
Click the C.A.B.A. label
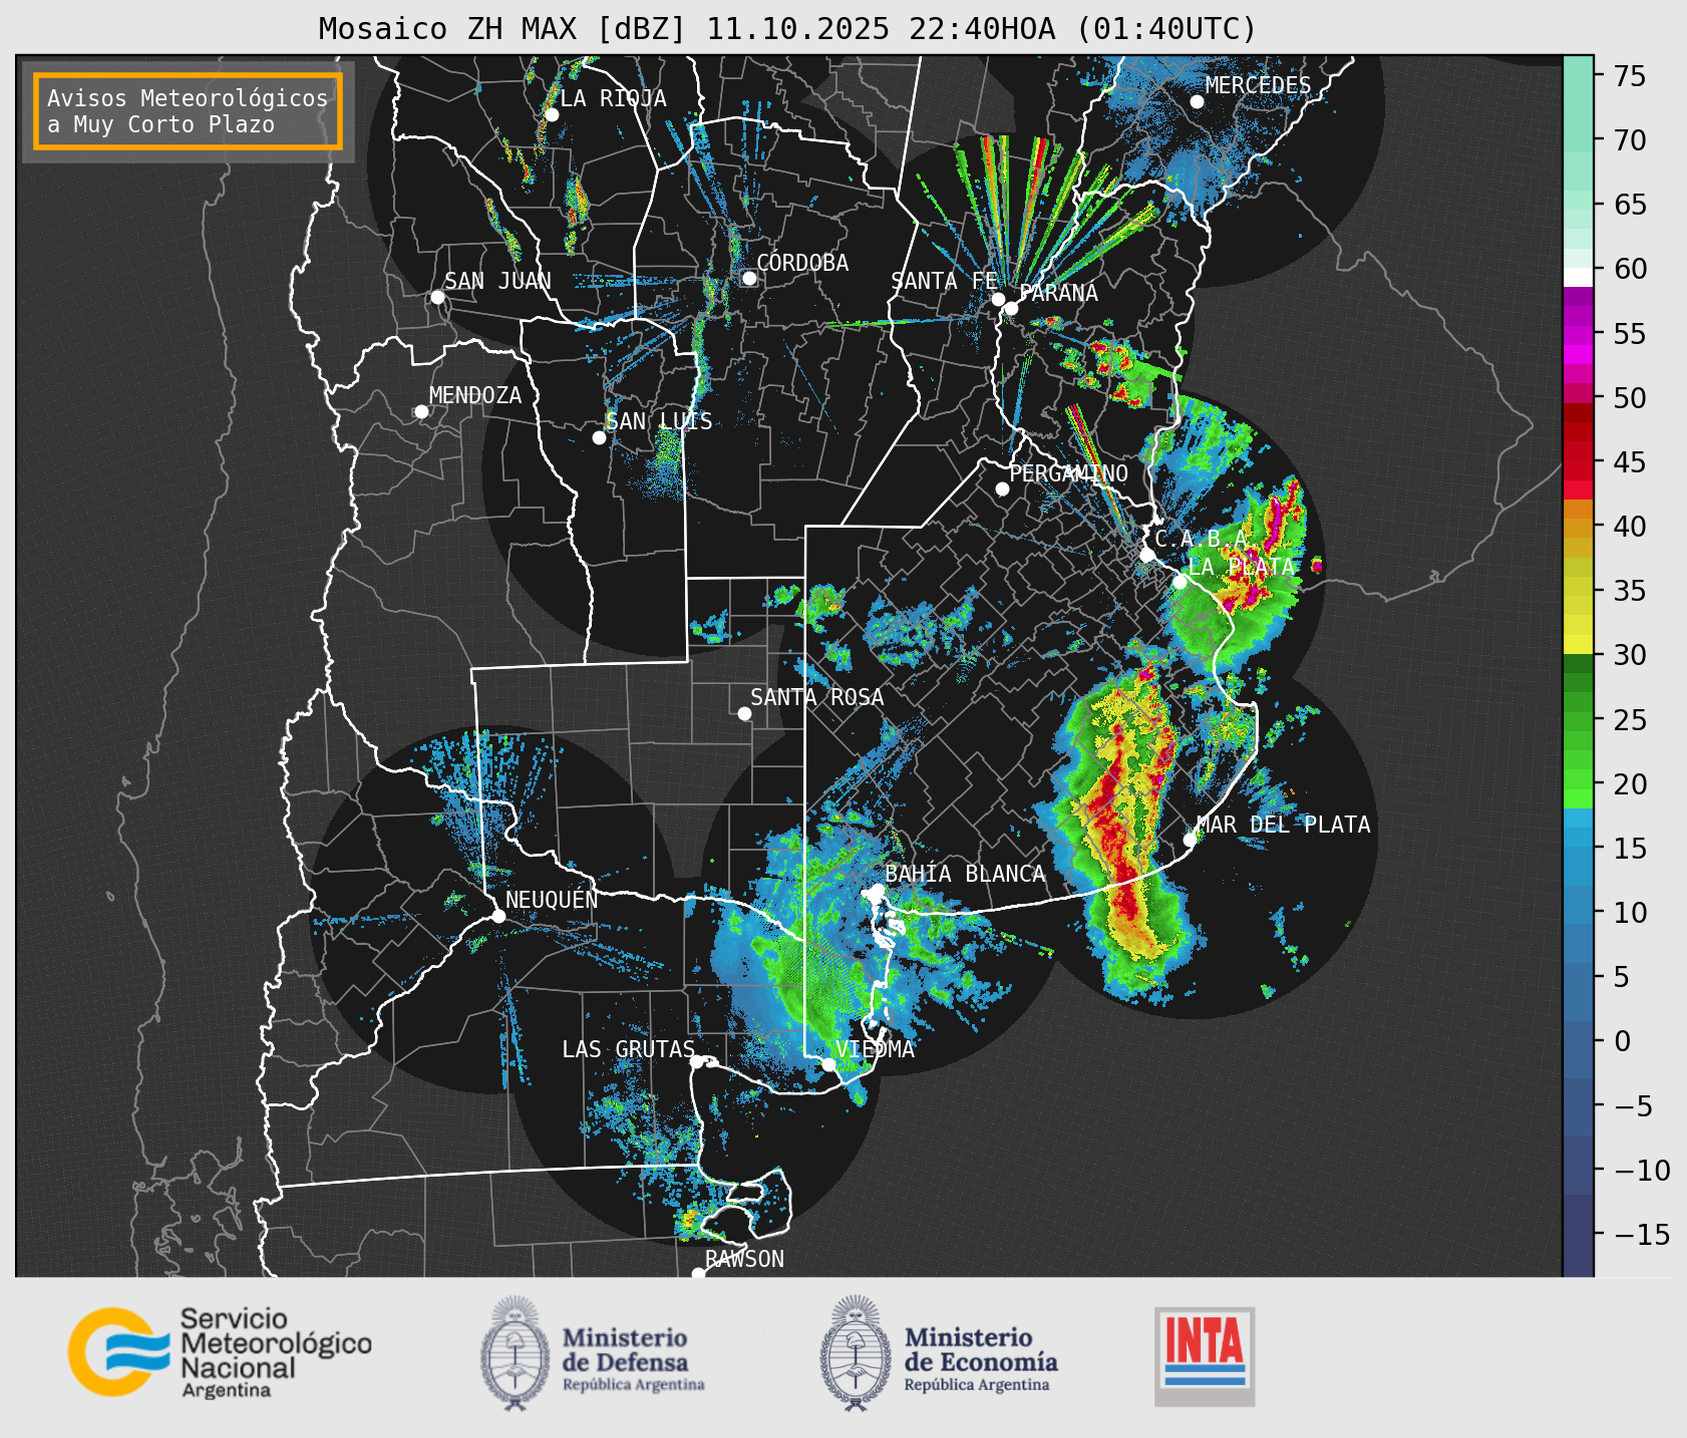[x=1202, y=539]
